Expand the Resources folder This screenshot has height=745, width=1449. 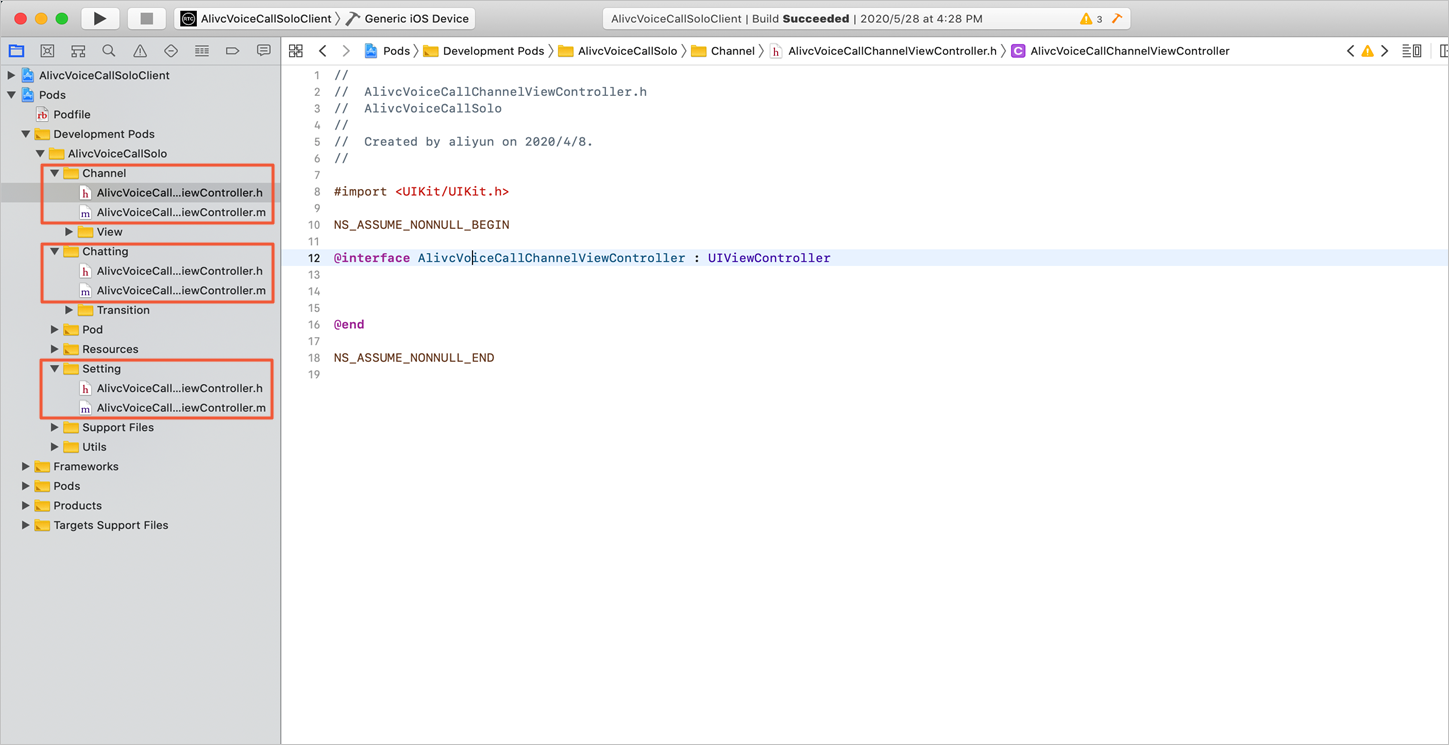[55, 349]
